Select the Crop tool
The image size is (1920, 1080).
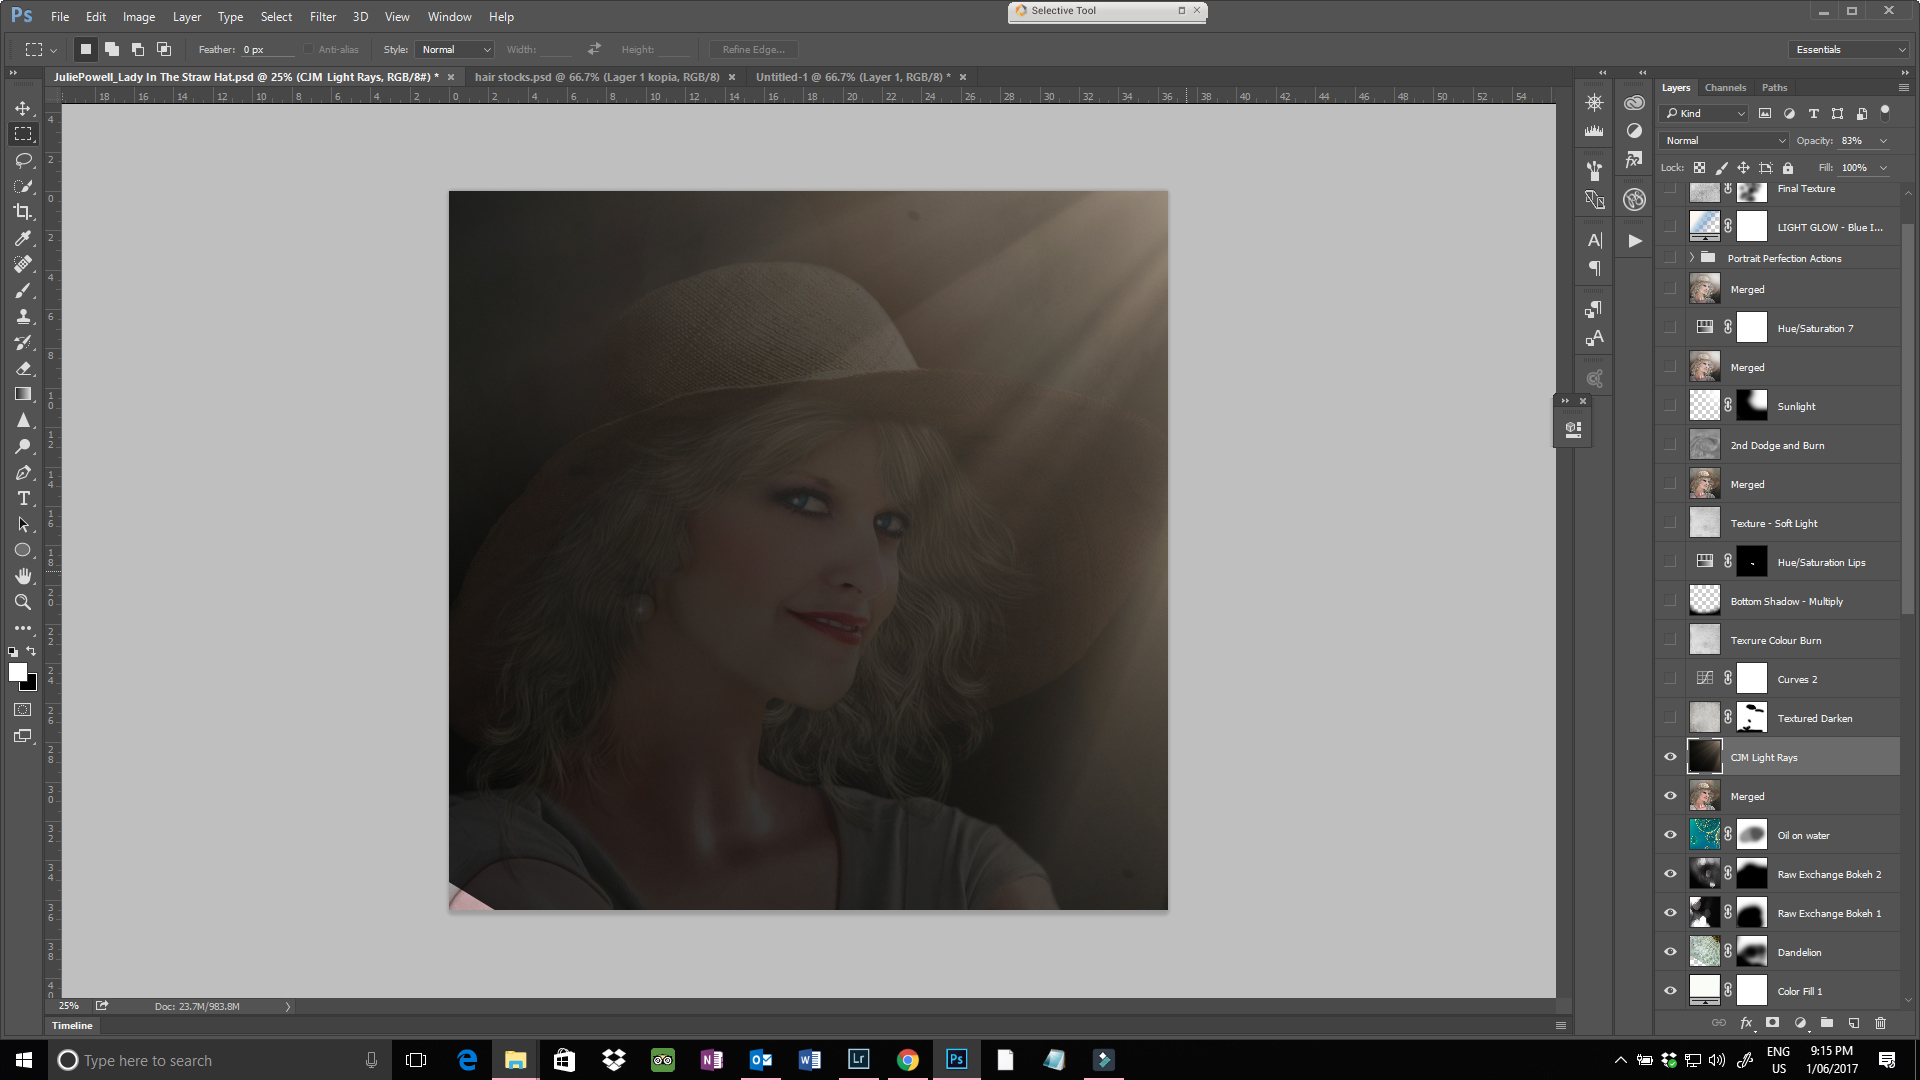23,212
